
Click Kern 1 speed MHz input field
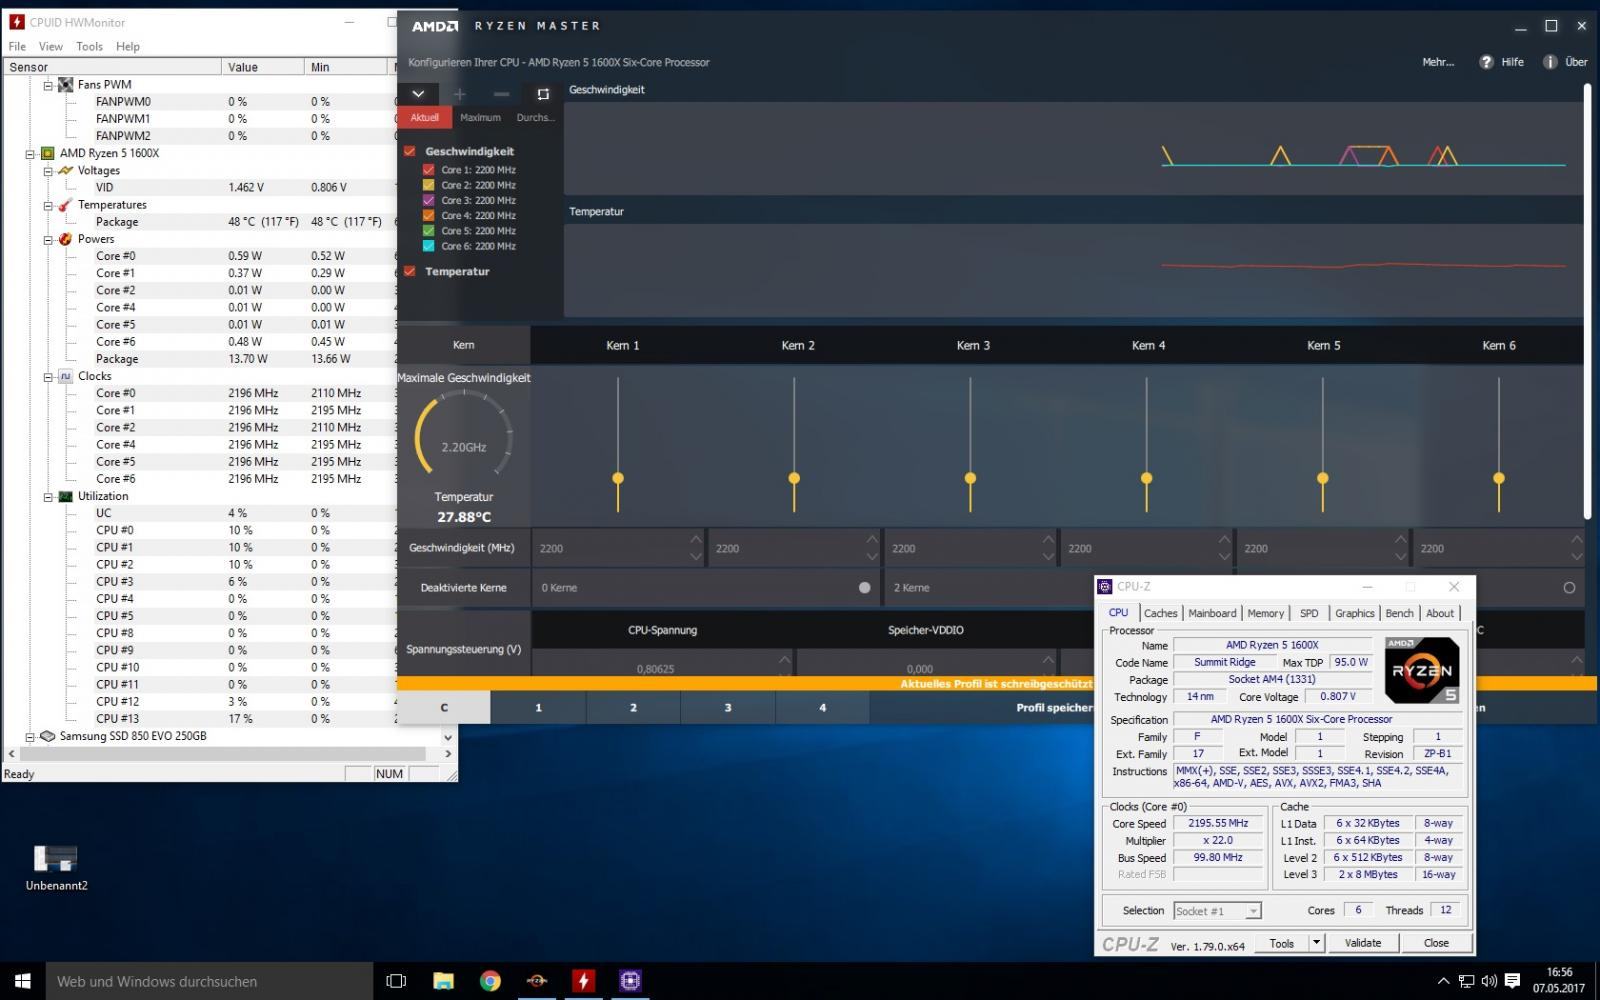pyautogui.click(x=617, y=548)
